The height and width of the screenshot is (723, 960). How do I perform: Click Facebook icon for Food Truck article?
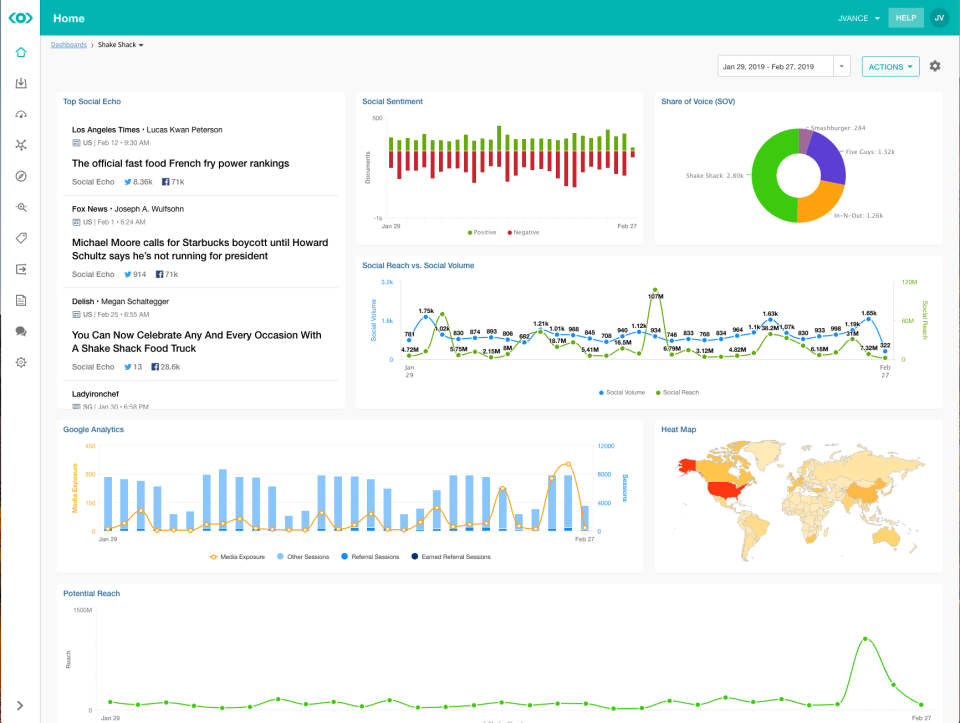(x=155, y=367)
